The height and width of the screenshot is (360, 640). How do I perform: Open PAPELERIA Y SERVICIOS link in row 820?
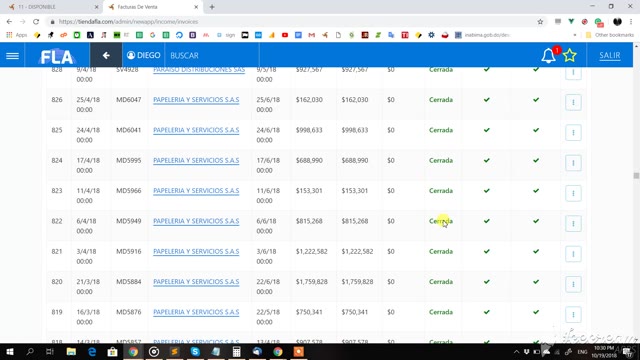coord(196,282)
